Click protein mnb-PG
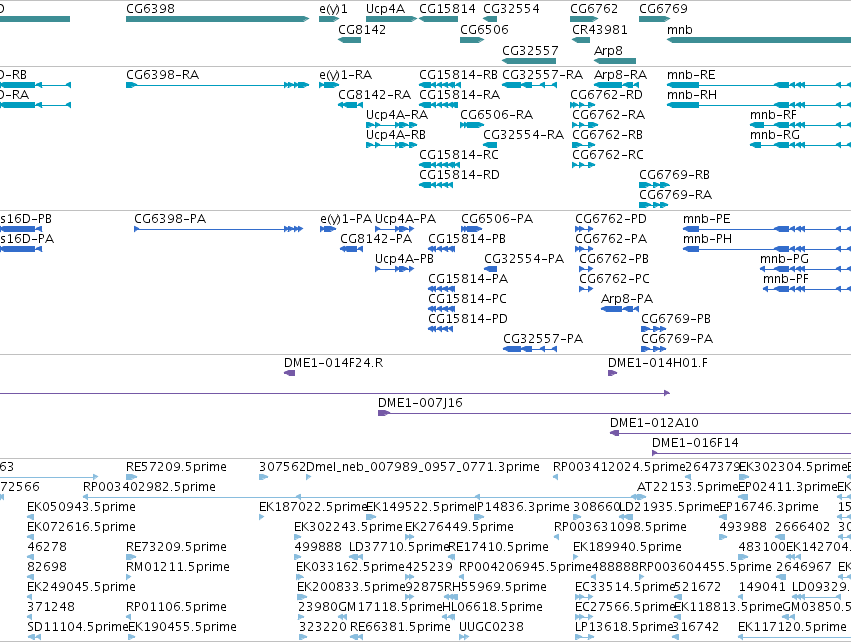The width and height of the screenshot is (851, 642). point(805,269)
